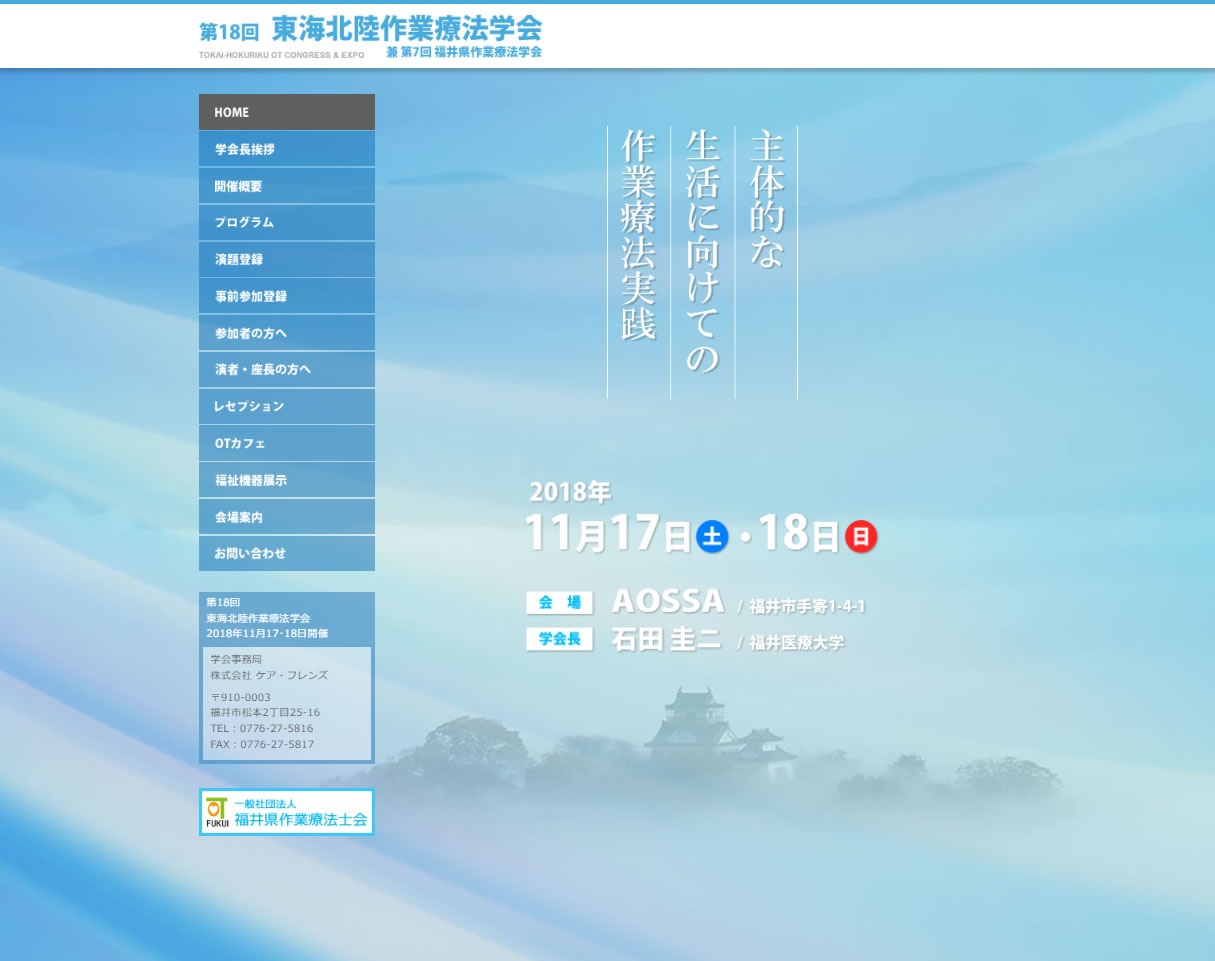Screen dimensions: 1215x961
Task: Open 参加者の方へ section
Action: [286, 333]
